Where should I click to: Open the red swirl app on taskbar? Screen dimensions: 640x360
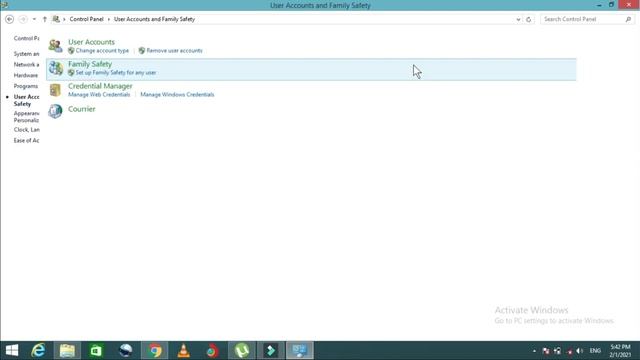(212, 350)
